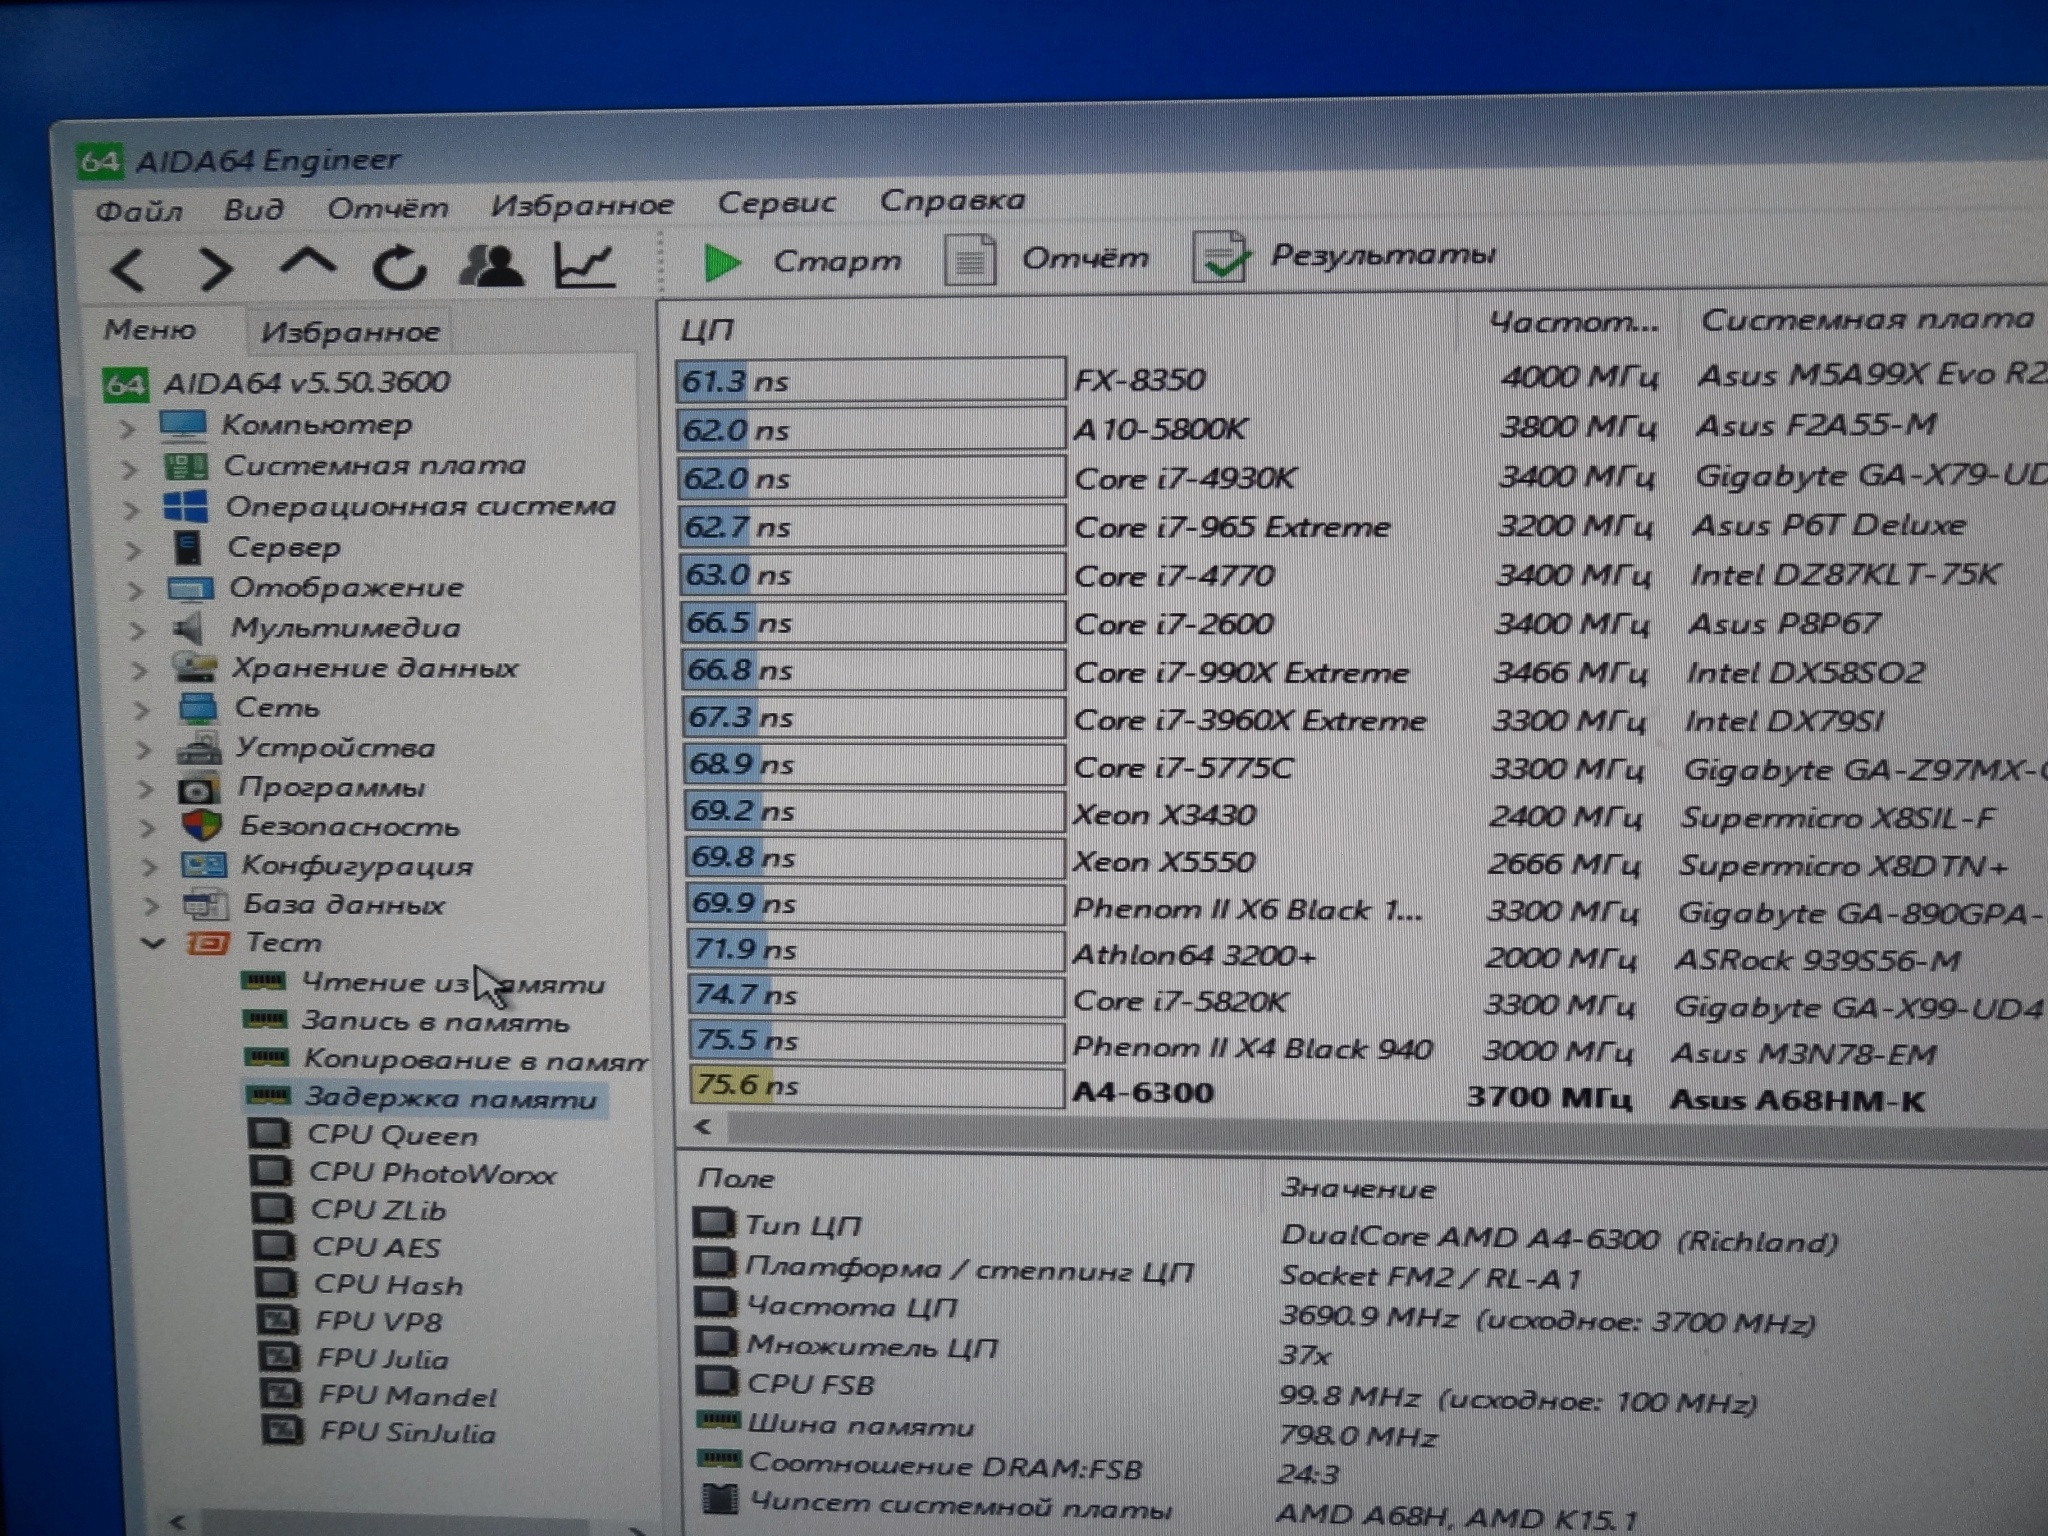
Task: Click the Старт button label
Action: click(x=836, y=260)
